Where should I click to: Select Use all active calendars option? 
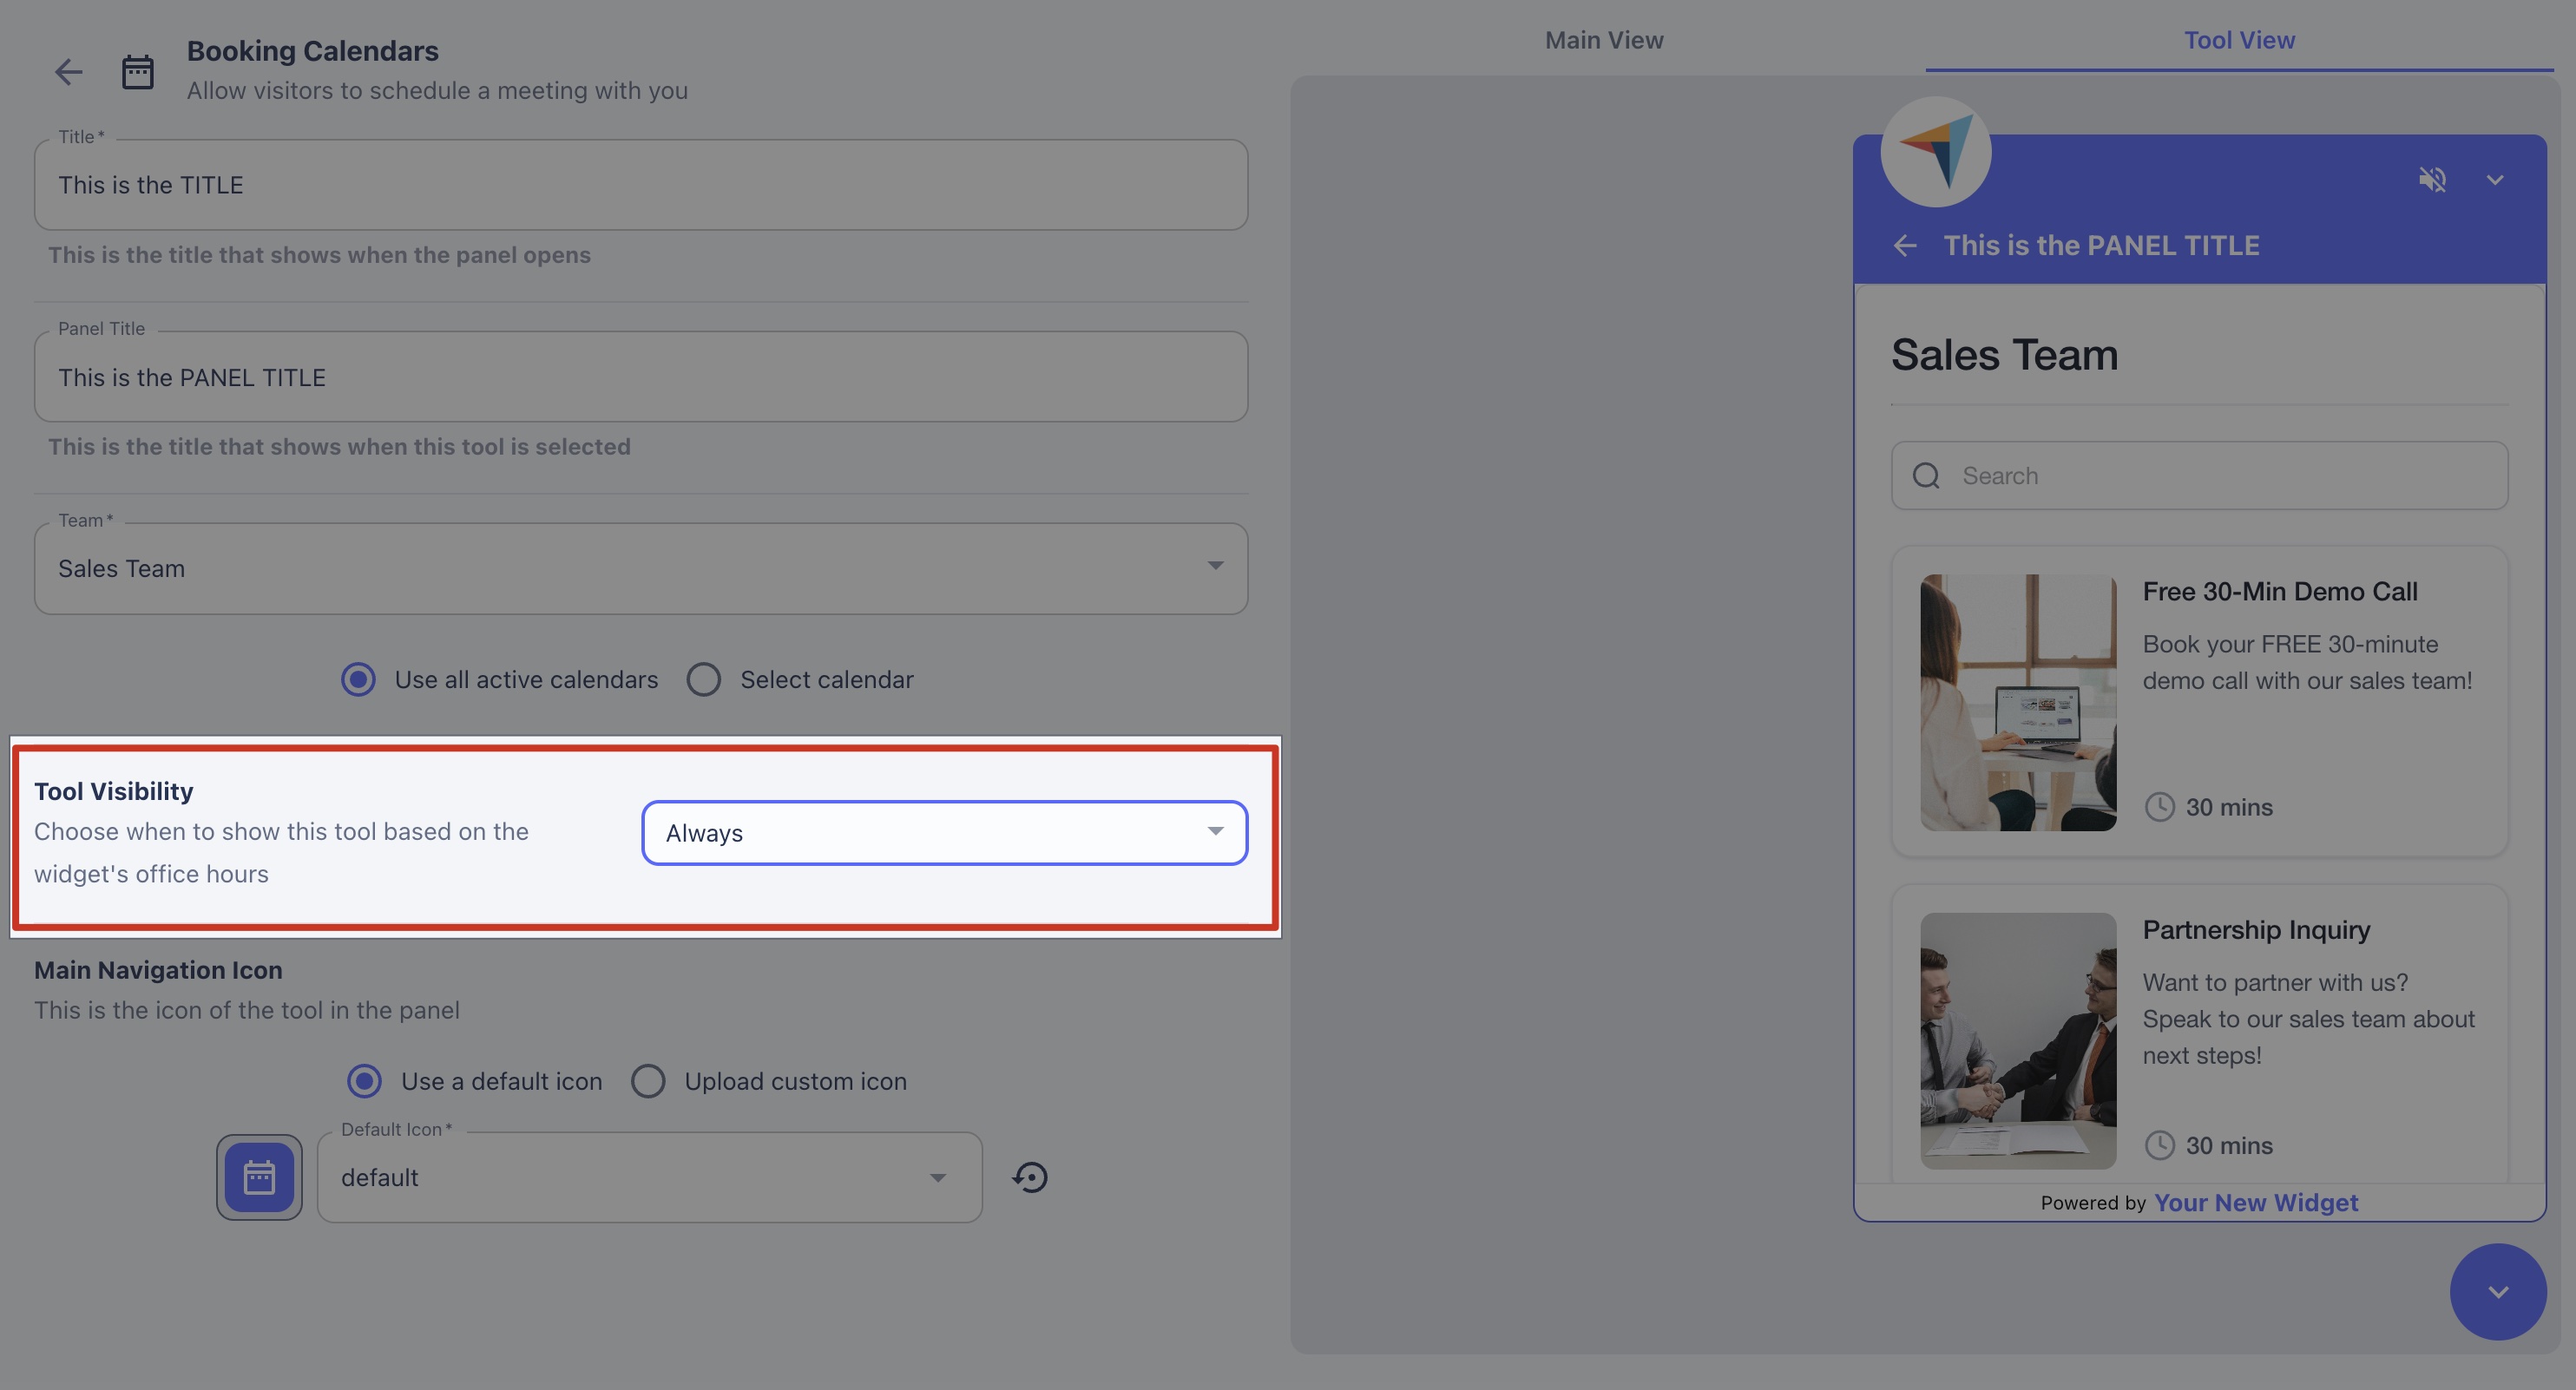(x=358, y=680)
